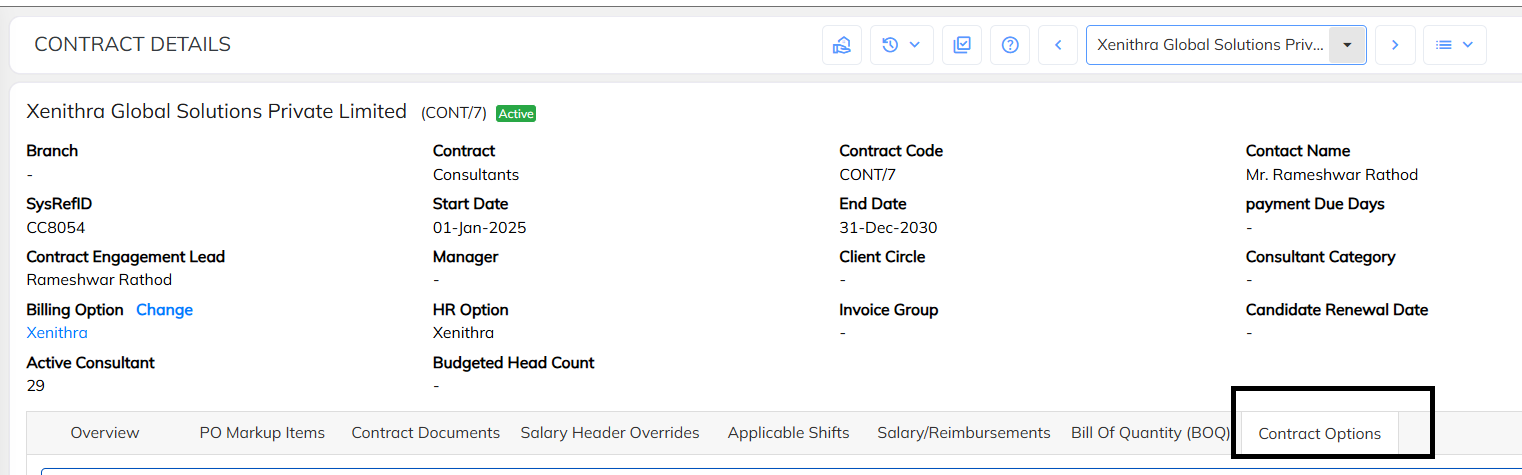Go to next contract with right chevron
This screenshot has width=1522, height=475.
1395,45
